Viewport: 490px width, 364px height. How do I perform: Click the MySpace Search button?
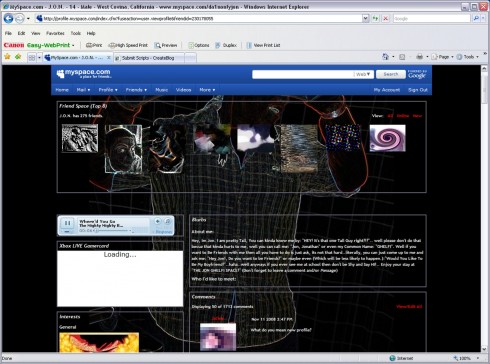coord(391,74)
